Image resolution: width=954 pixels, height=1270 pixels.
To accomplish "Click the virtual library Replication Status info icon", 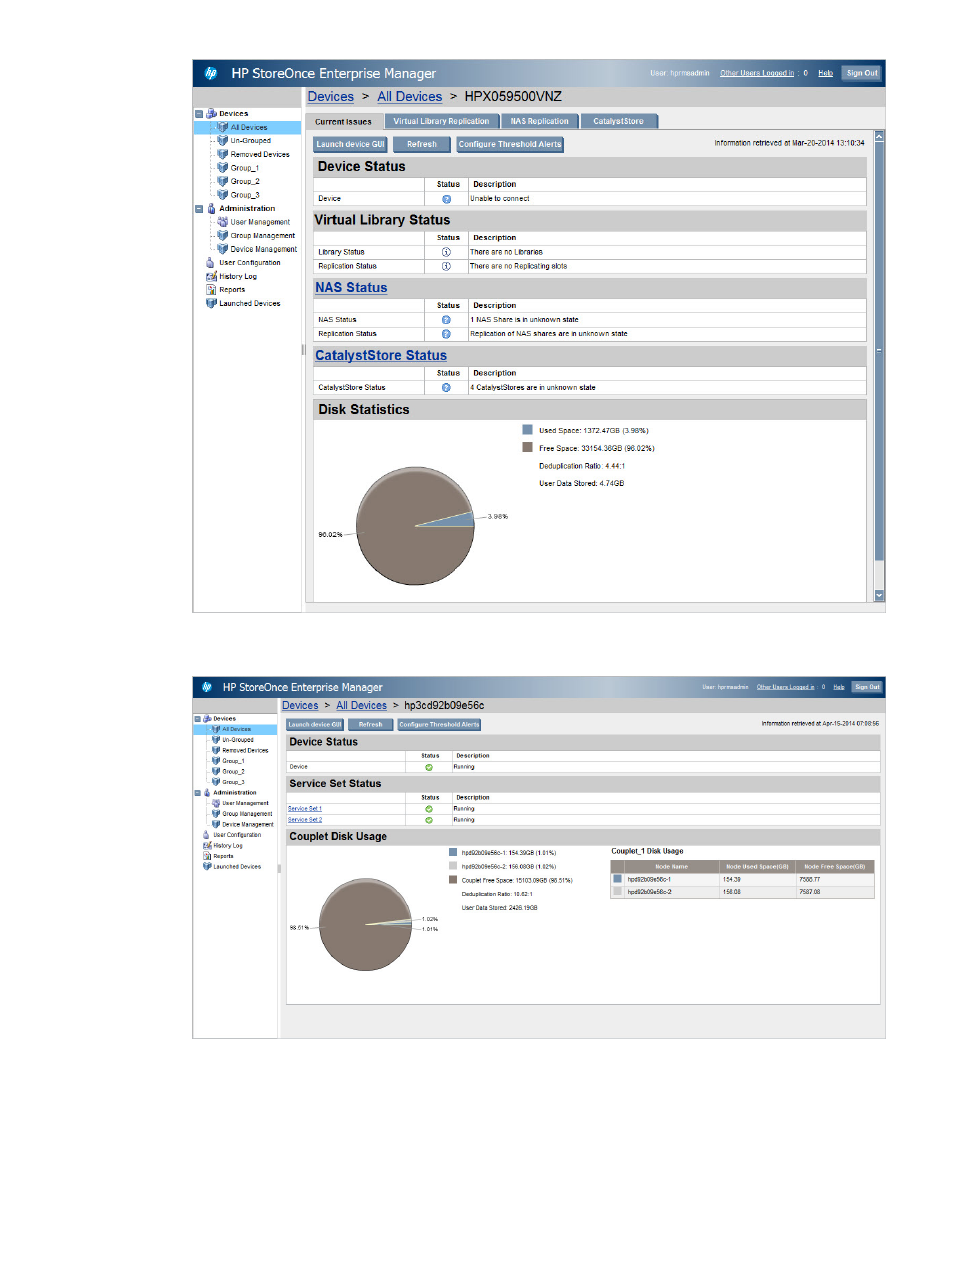I will click(447, 266).
